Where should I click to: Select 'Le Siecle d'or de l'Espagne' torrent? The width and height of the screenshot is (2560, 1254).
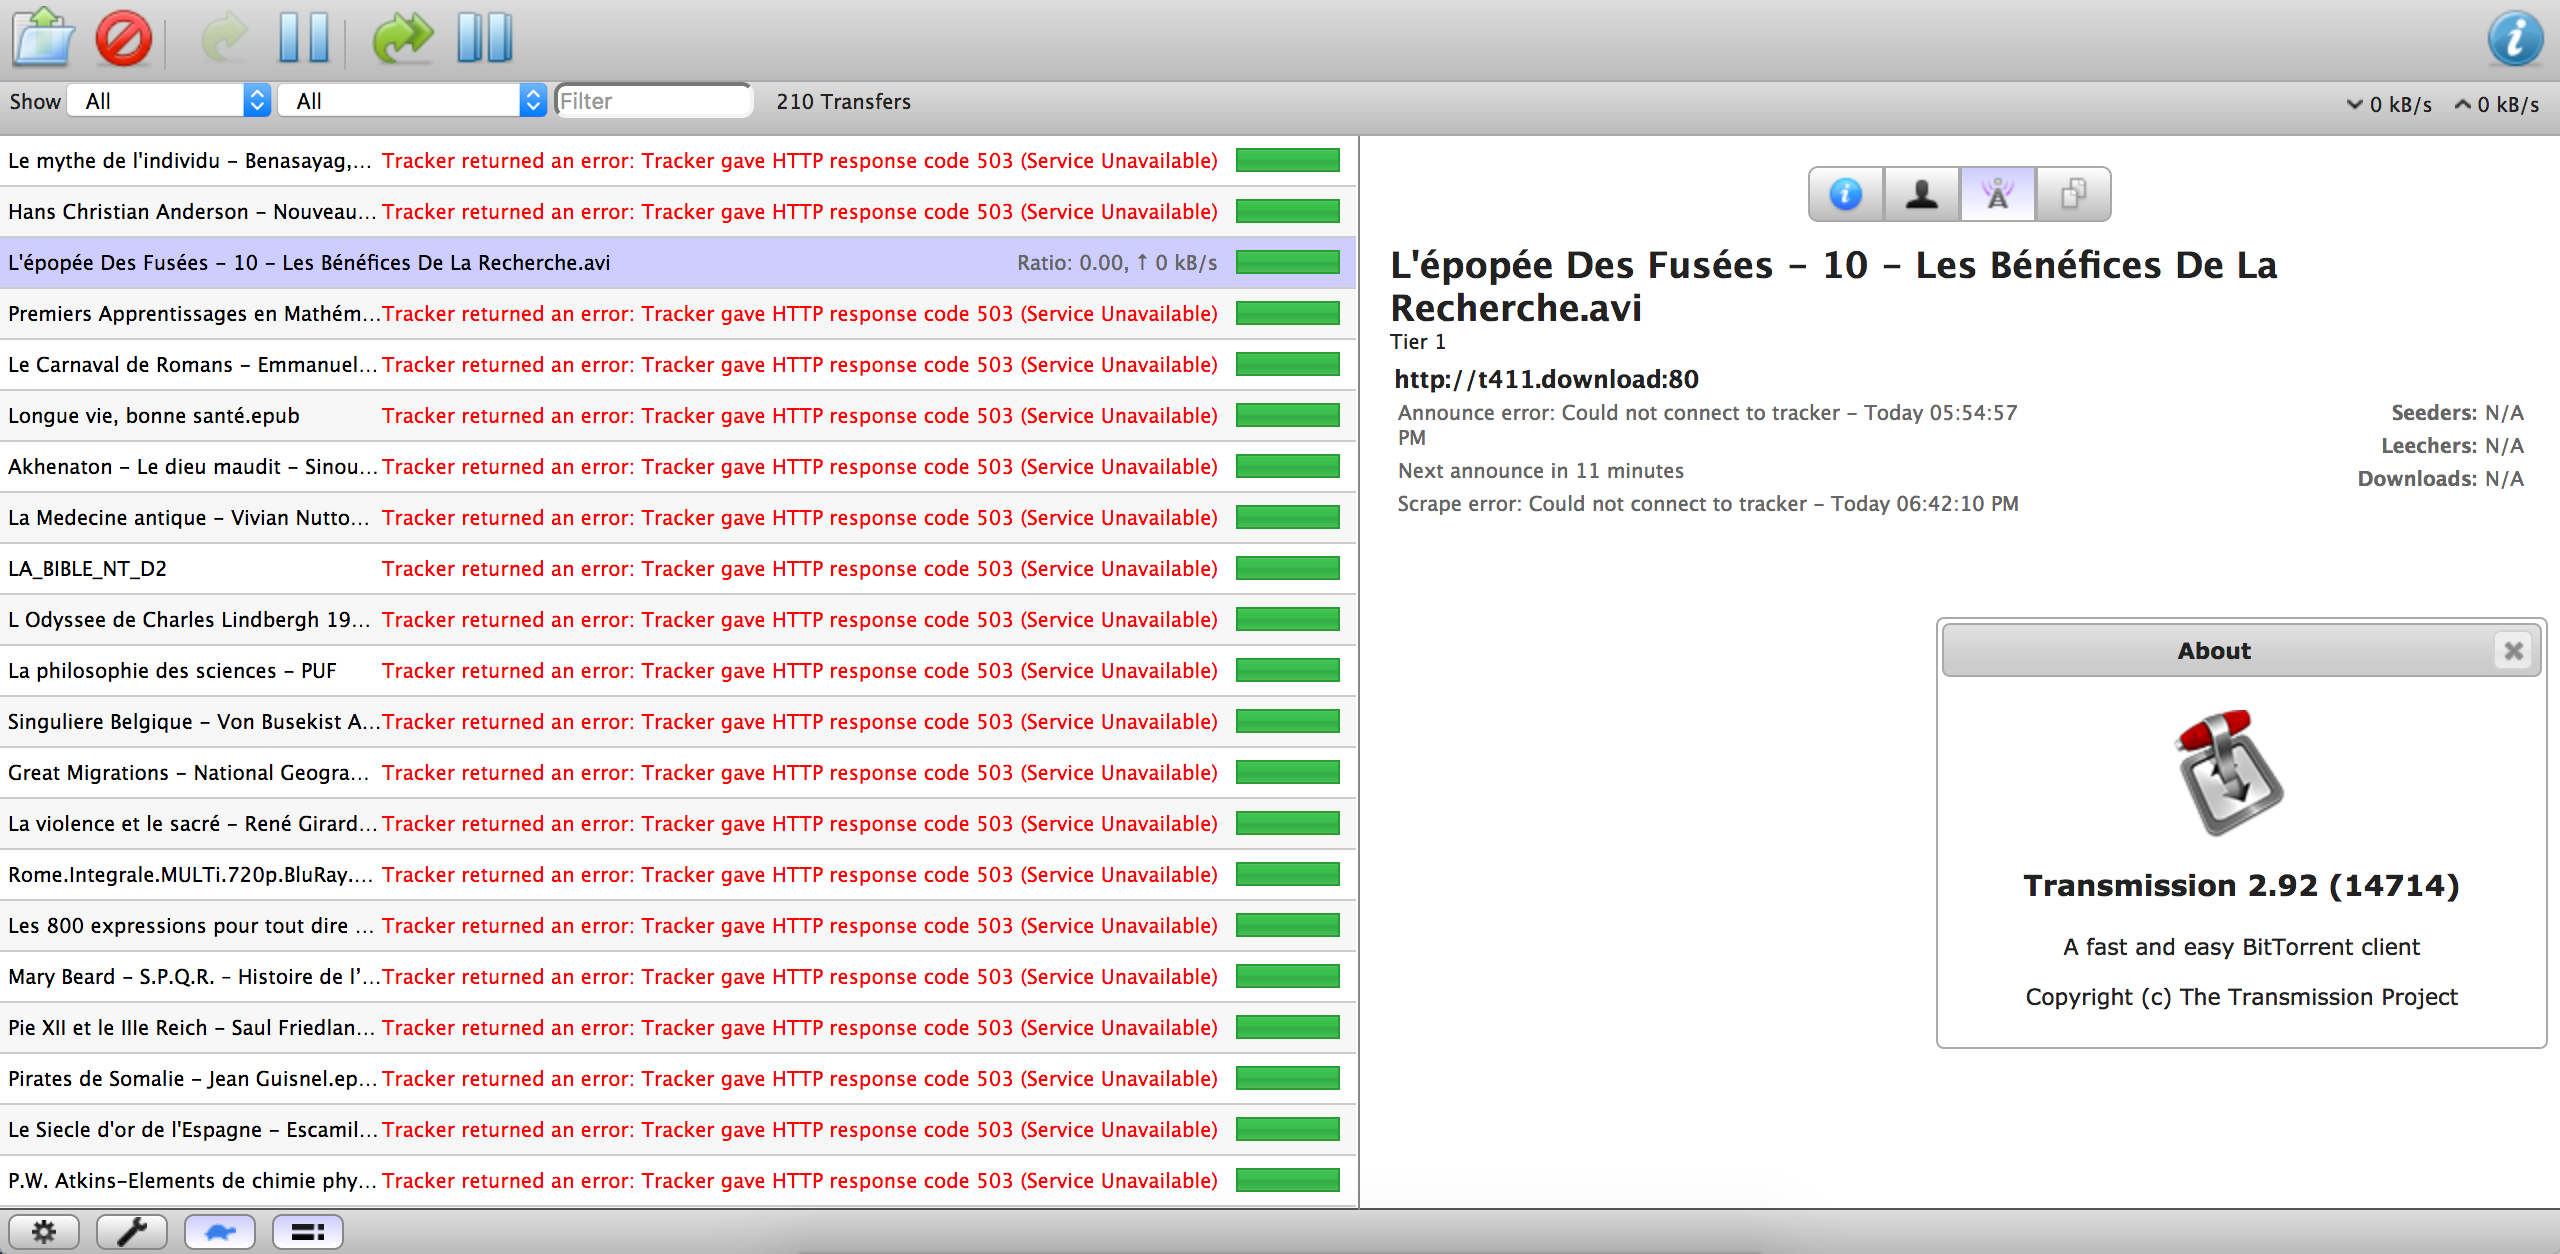click(x=678, y=1130)
